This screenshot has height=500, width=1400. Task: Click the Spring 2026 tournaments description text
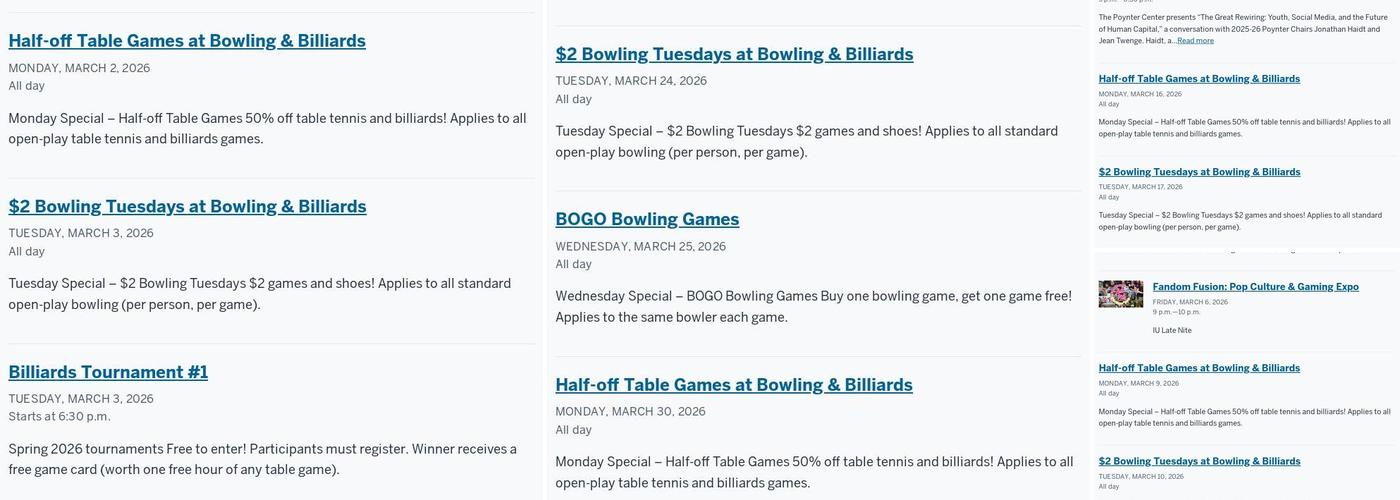pyautogui.click(x=262, y=459)
